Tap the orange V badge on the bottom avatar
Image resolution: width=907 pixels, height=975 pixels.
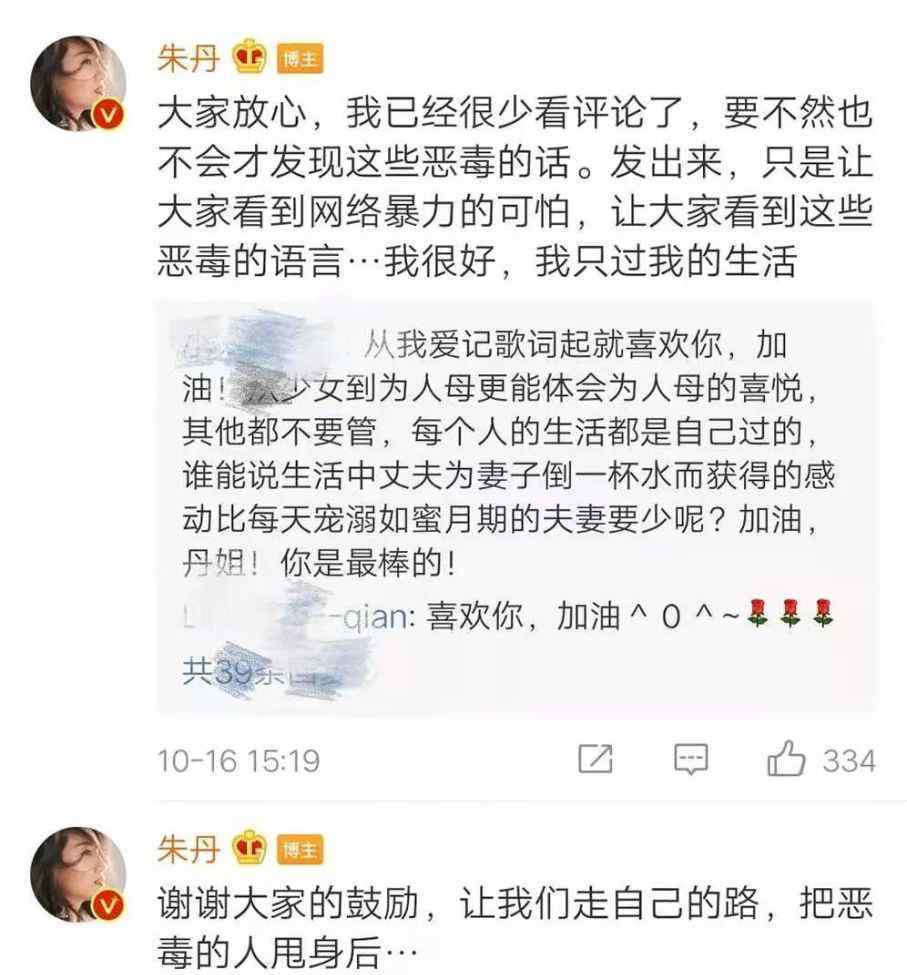(x=108, y=905)
